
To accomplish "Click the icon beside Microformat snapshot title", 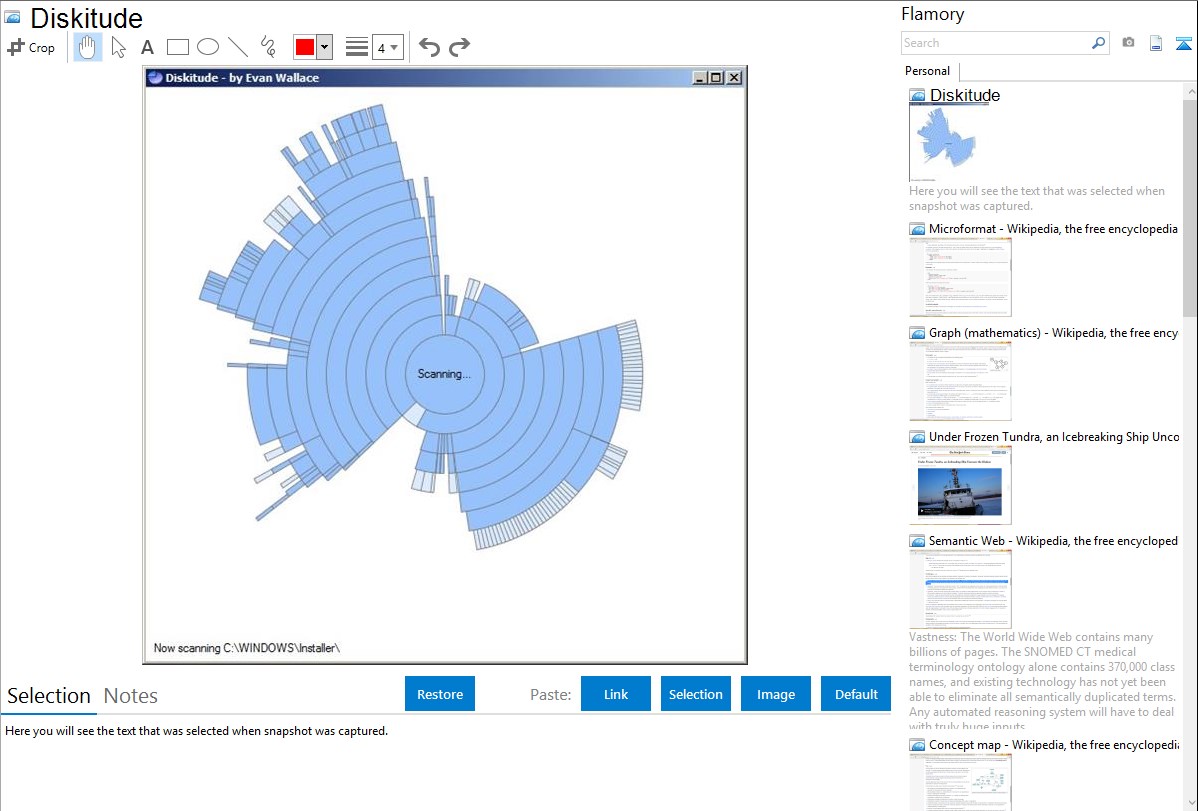I will [x=918, y=229].
